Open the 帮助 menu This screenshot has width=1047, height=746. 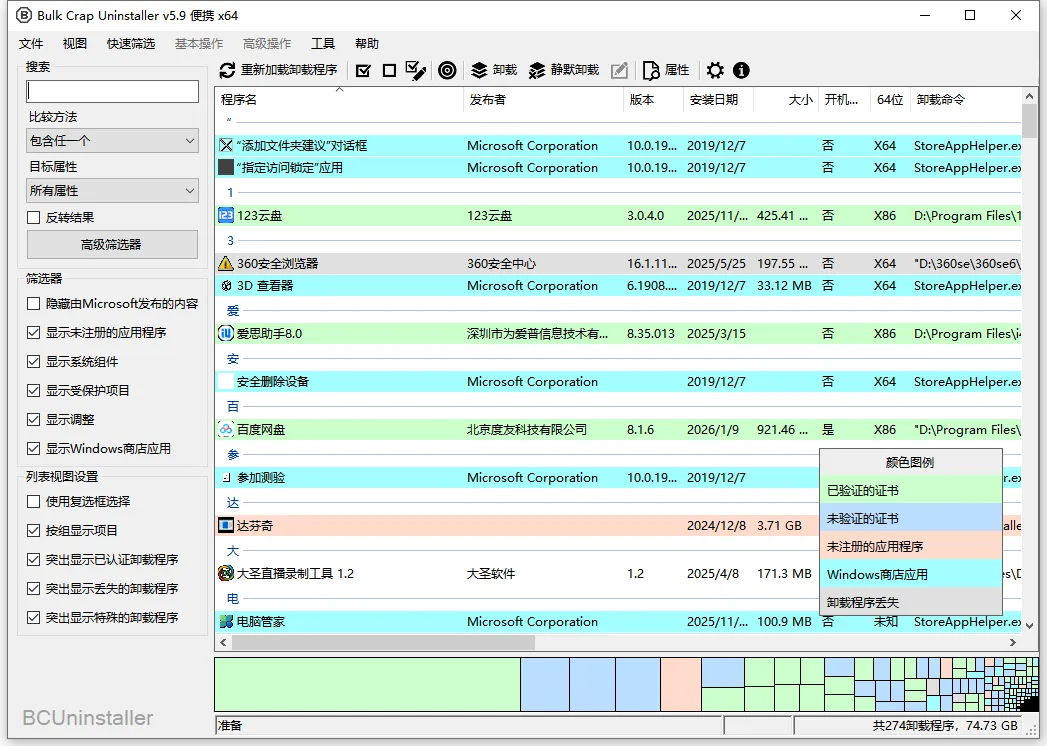click(x=367, y=43)
